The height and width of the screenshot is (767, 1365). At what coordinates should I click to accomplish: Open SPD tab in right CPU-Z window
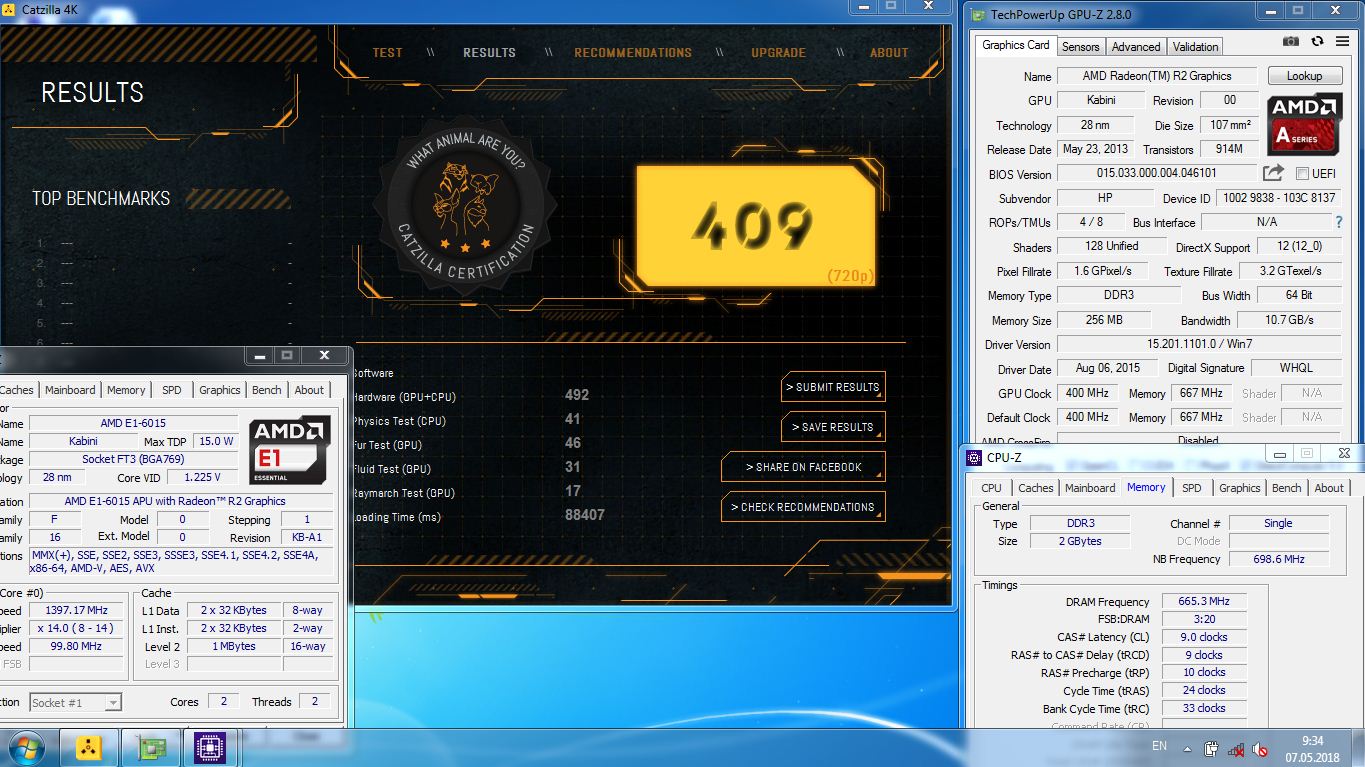click(1191, 488)
